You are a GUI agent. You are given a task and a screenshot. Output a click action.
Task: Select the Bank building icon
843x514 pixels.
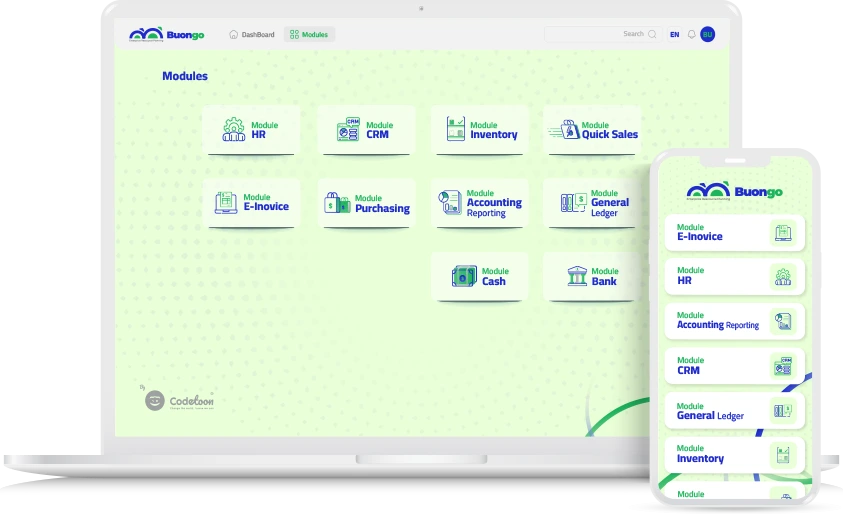pyautogui.click(x=577, y=276)
